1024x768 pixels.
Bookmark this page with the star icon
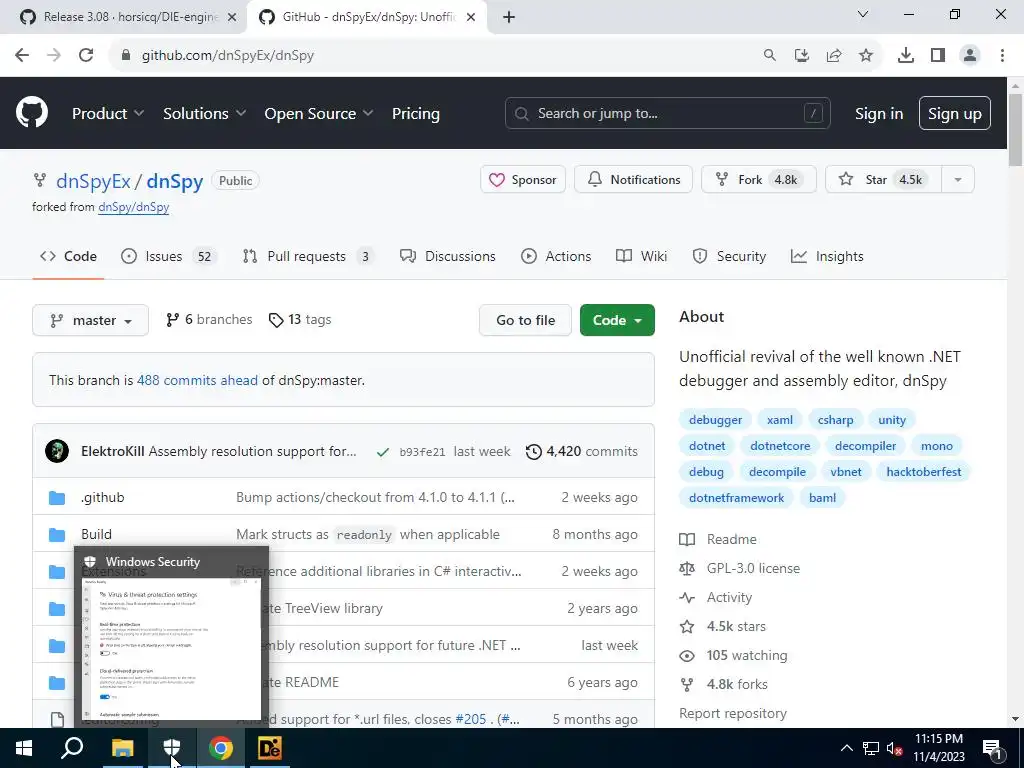tap(866, 56)
